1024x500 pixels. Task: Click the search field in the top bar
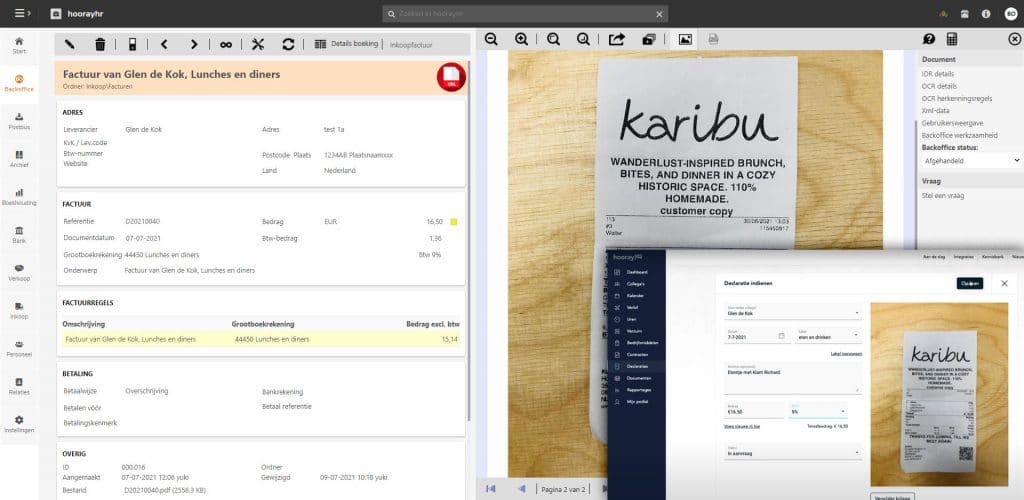click(x=524, y=14)
